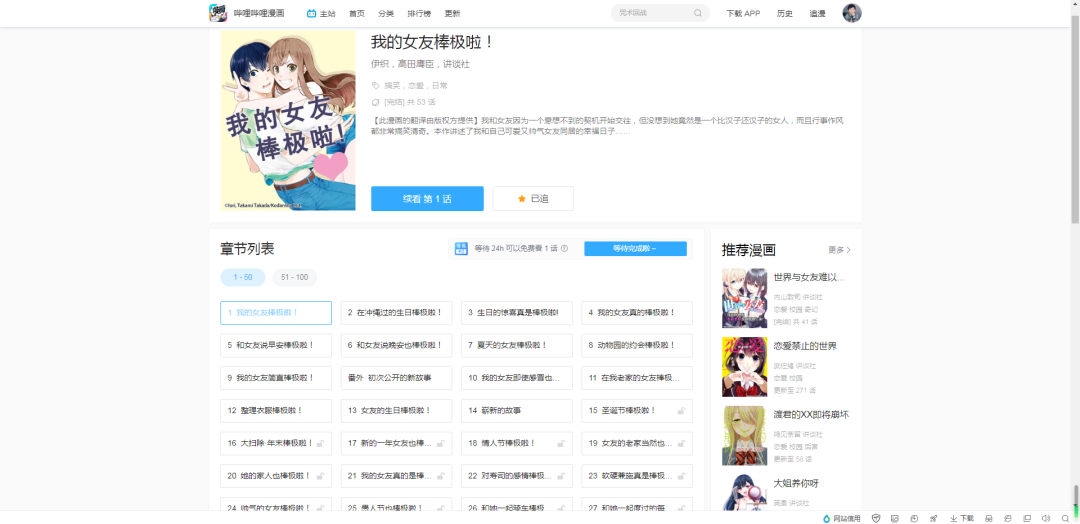The width and height of the screenshot is (1080, 524).
Task: Click the zoom magnifier icon in status bar
Action: (1066, 518)
